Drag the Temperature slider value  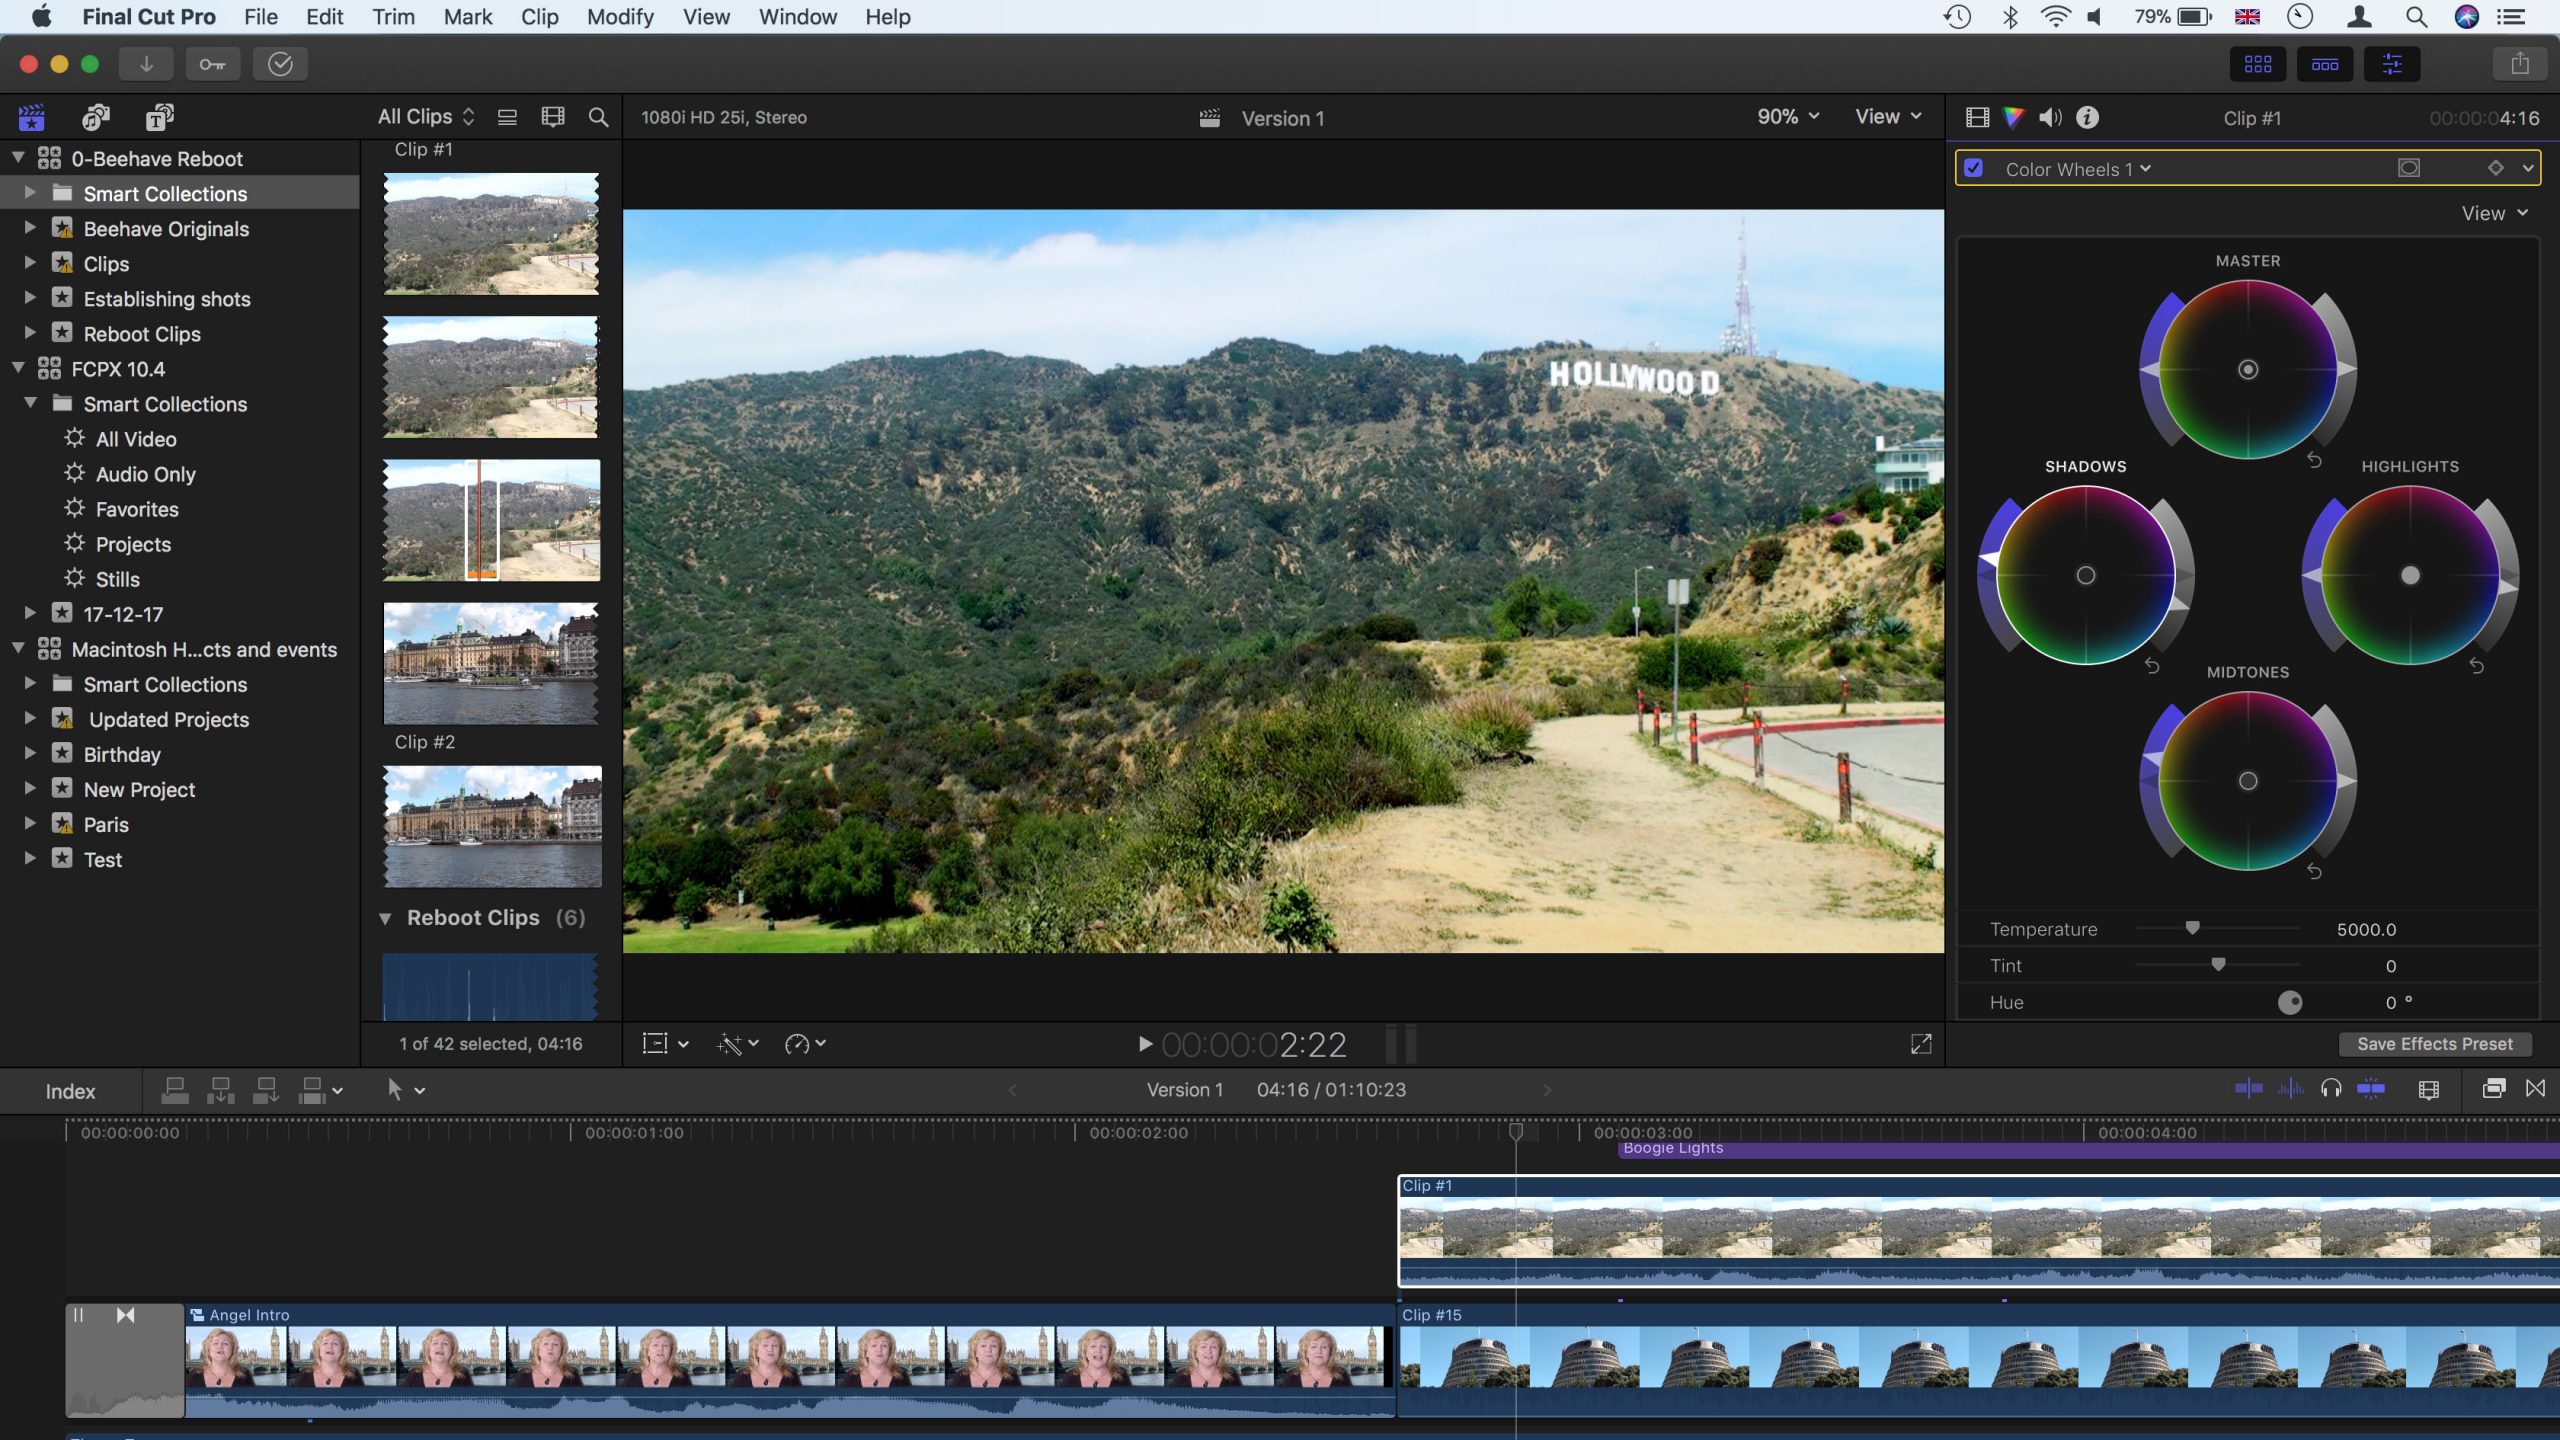click(2191, 928)
